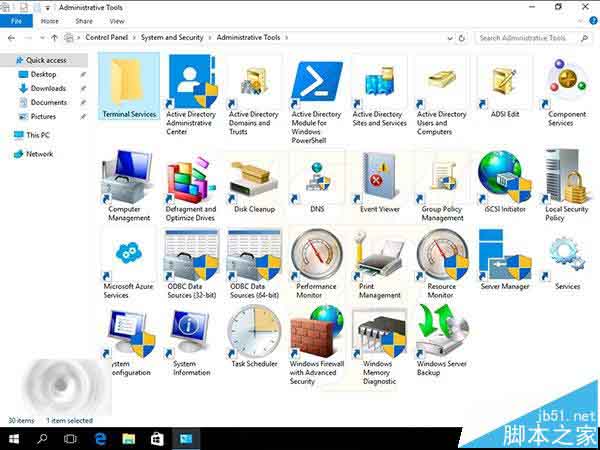Open File Explorer from the taskbar
The image size is (600, 450).
tap(129, 439)
